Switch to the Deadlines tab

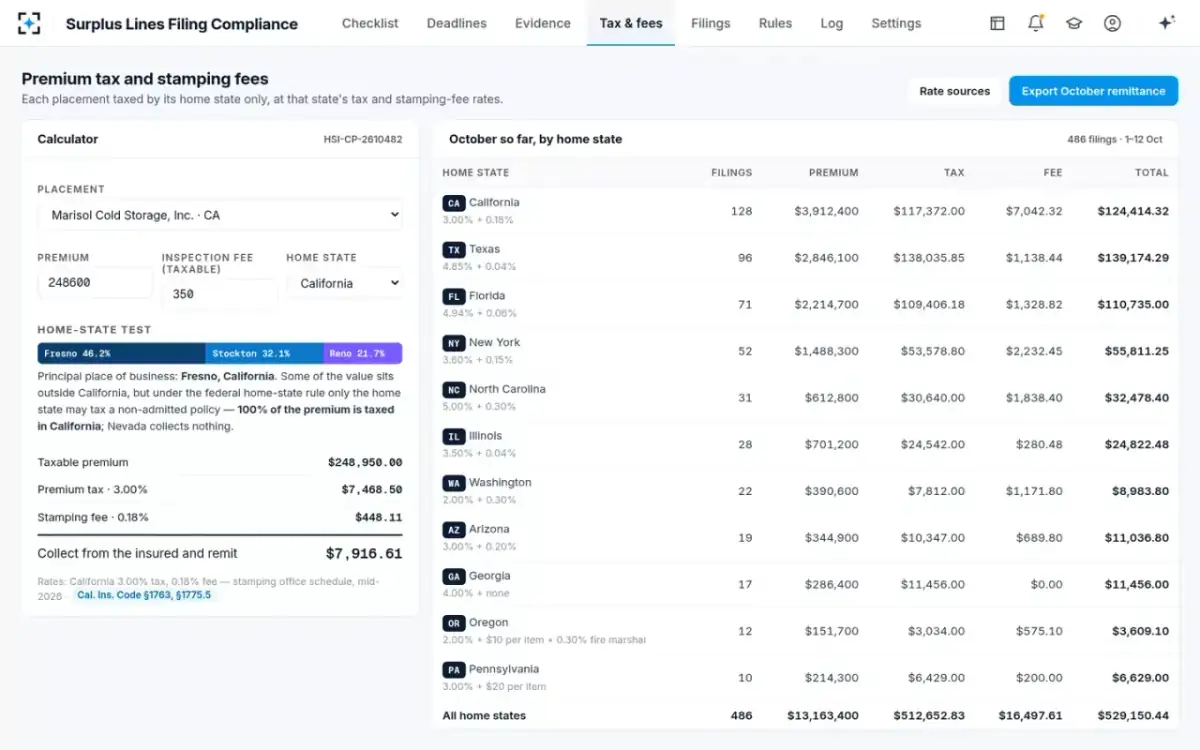pyautogui.click(x=457, y=23)
